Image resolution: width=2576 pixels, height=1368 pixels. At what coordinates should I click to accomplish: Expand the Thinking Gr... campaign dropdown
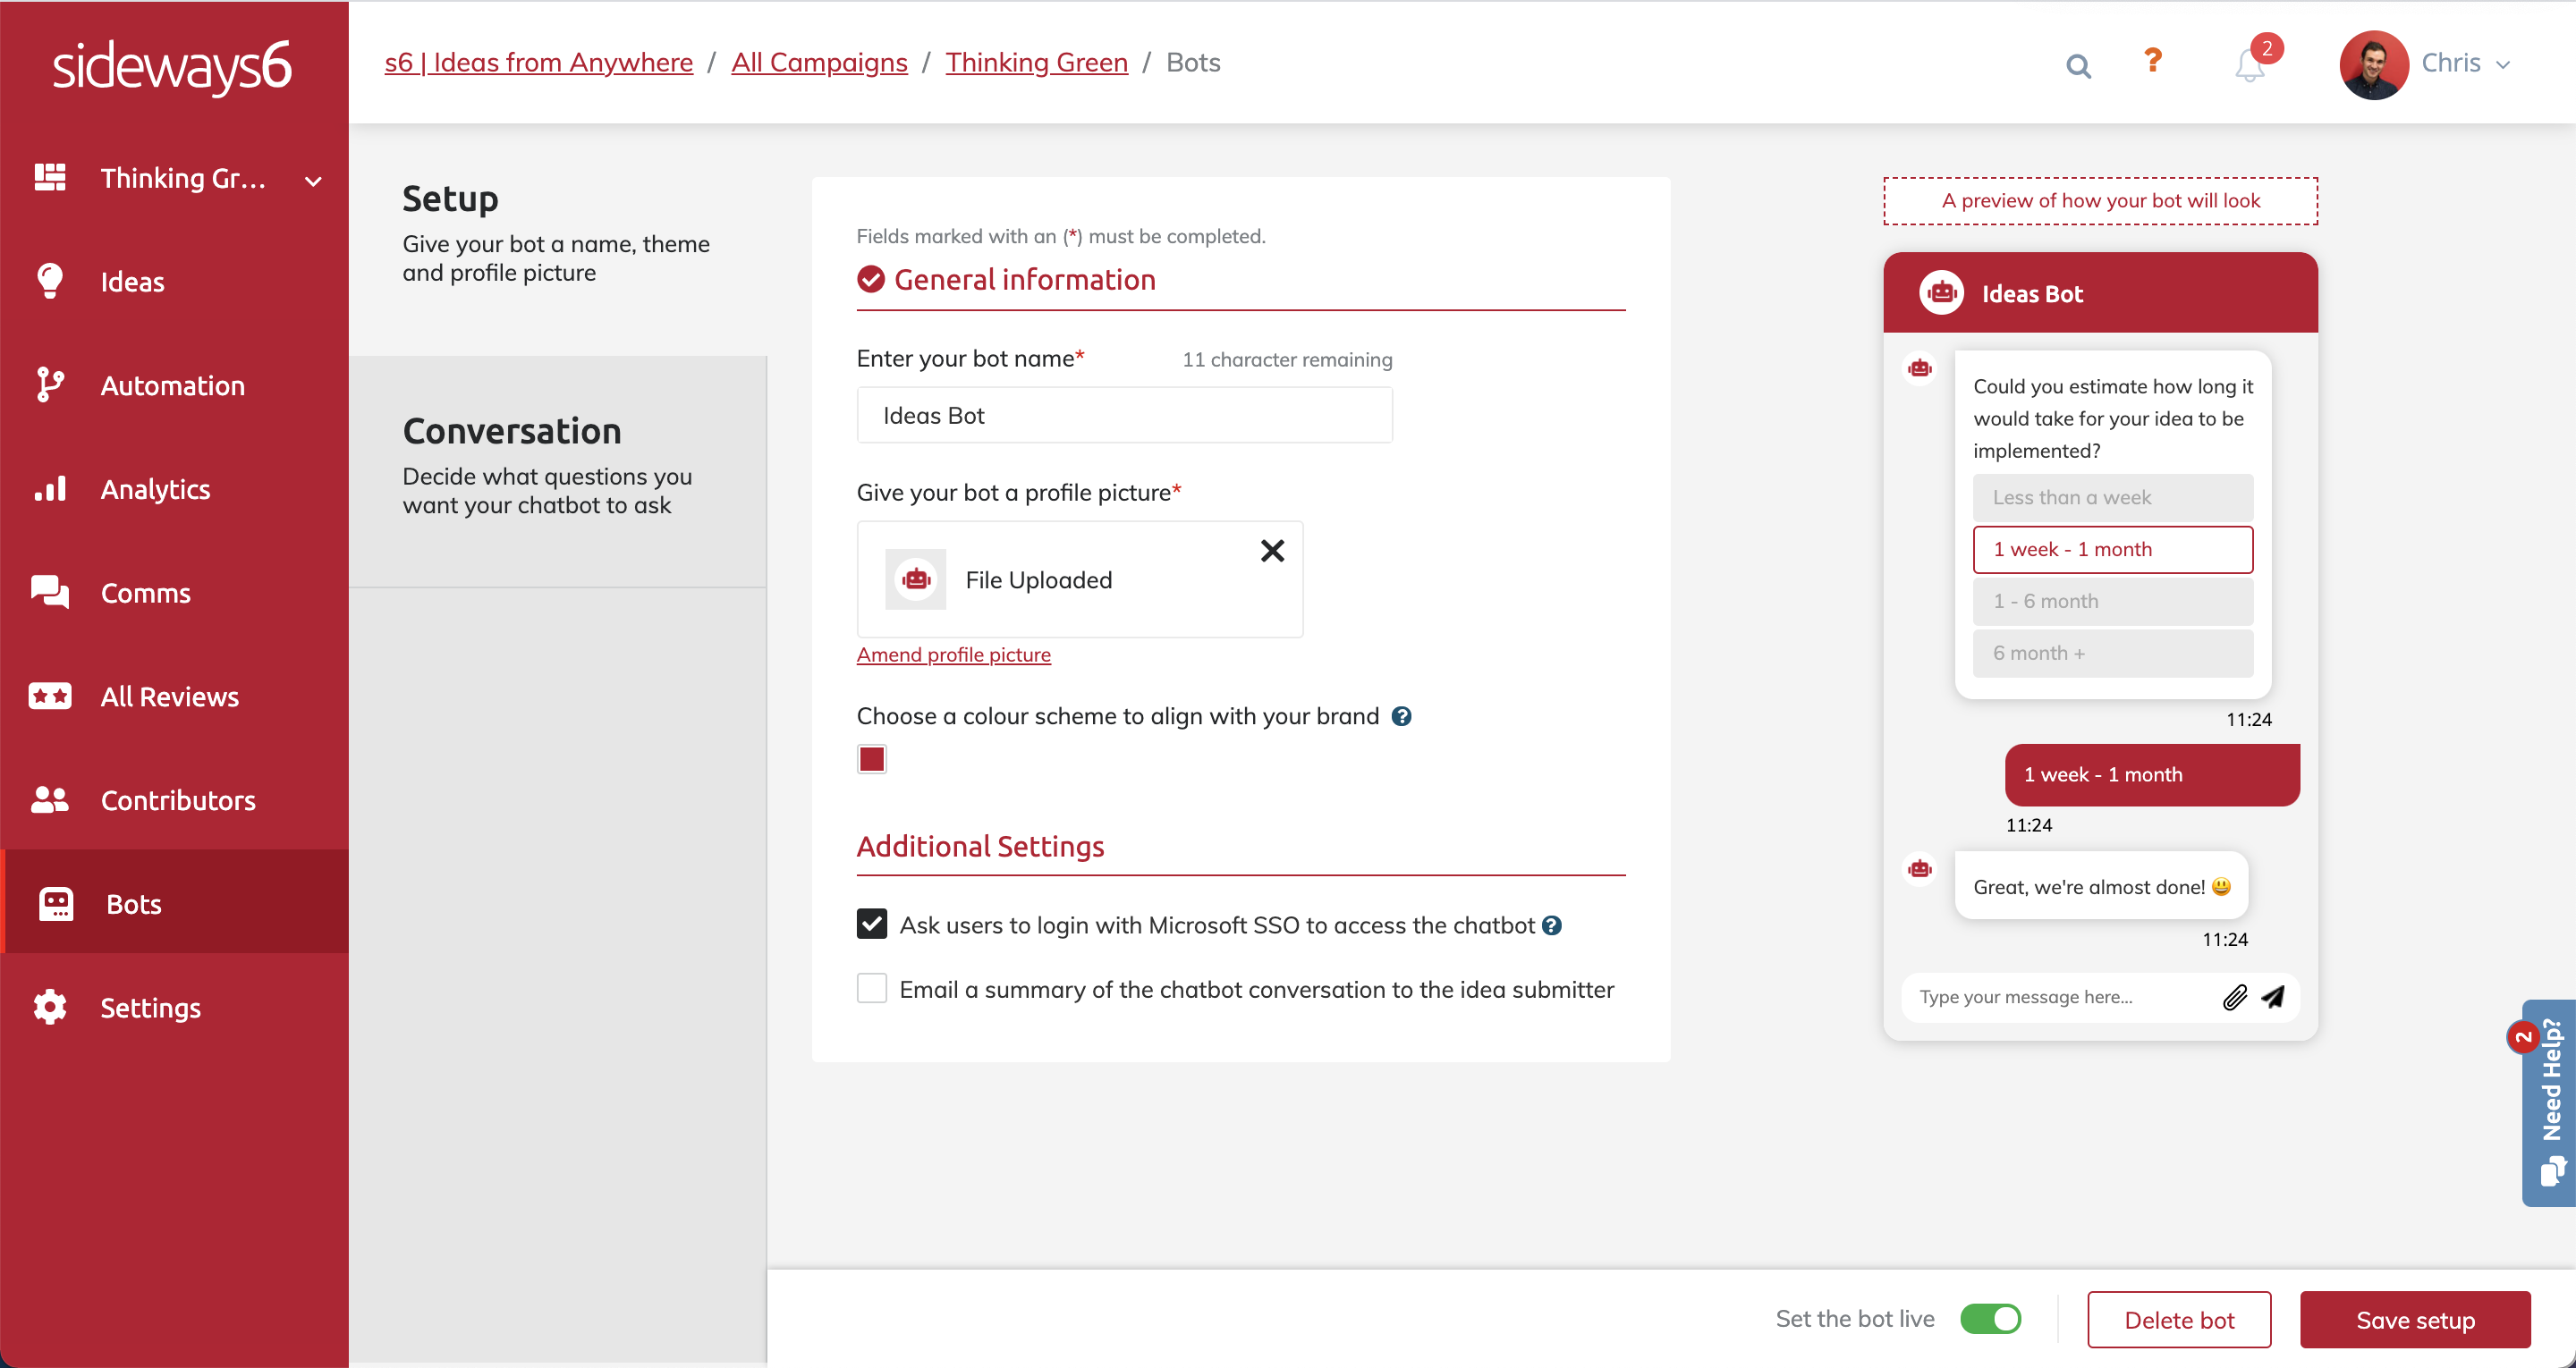pos(313,181)
